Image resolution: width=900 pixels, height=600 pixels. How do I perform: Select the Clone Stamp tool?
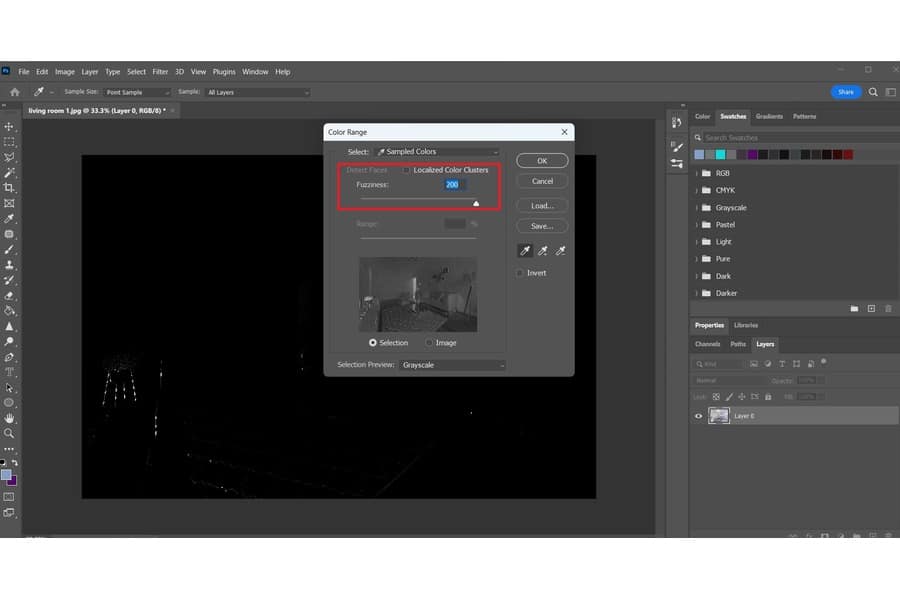click(x=9, y=265)
